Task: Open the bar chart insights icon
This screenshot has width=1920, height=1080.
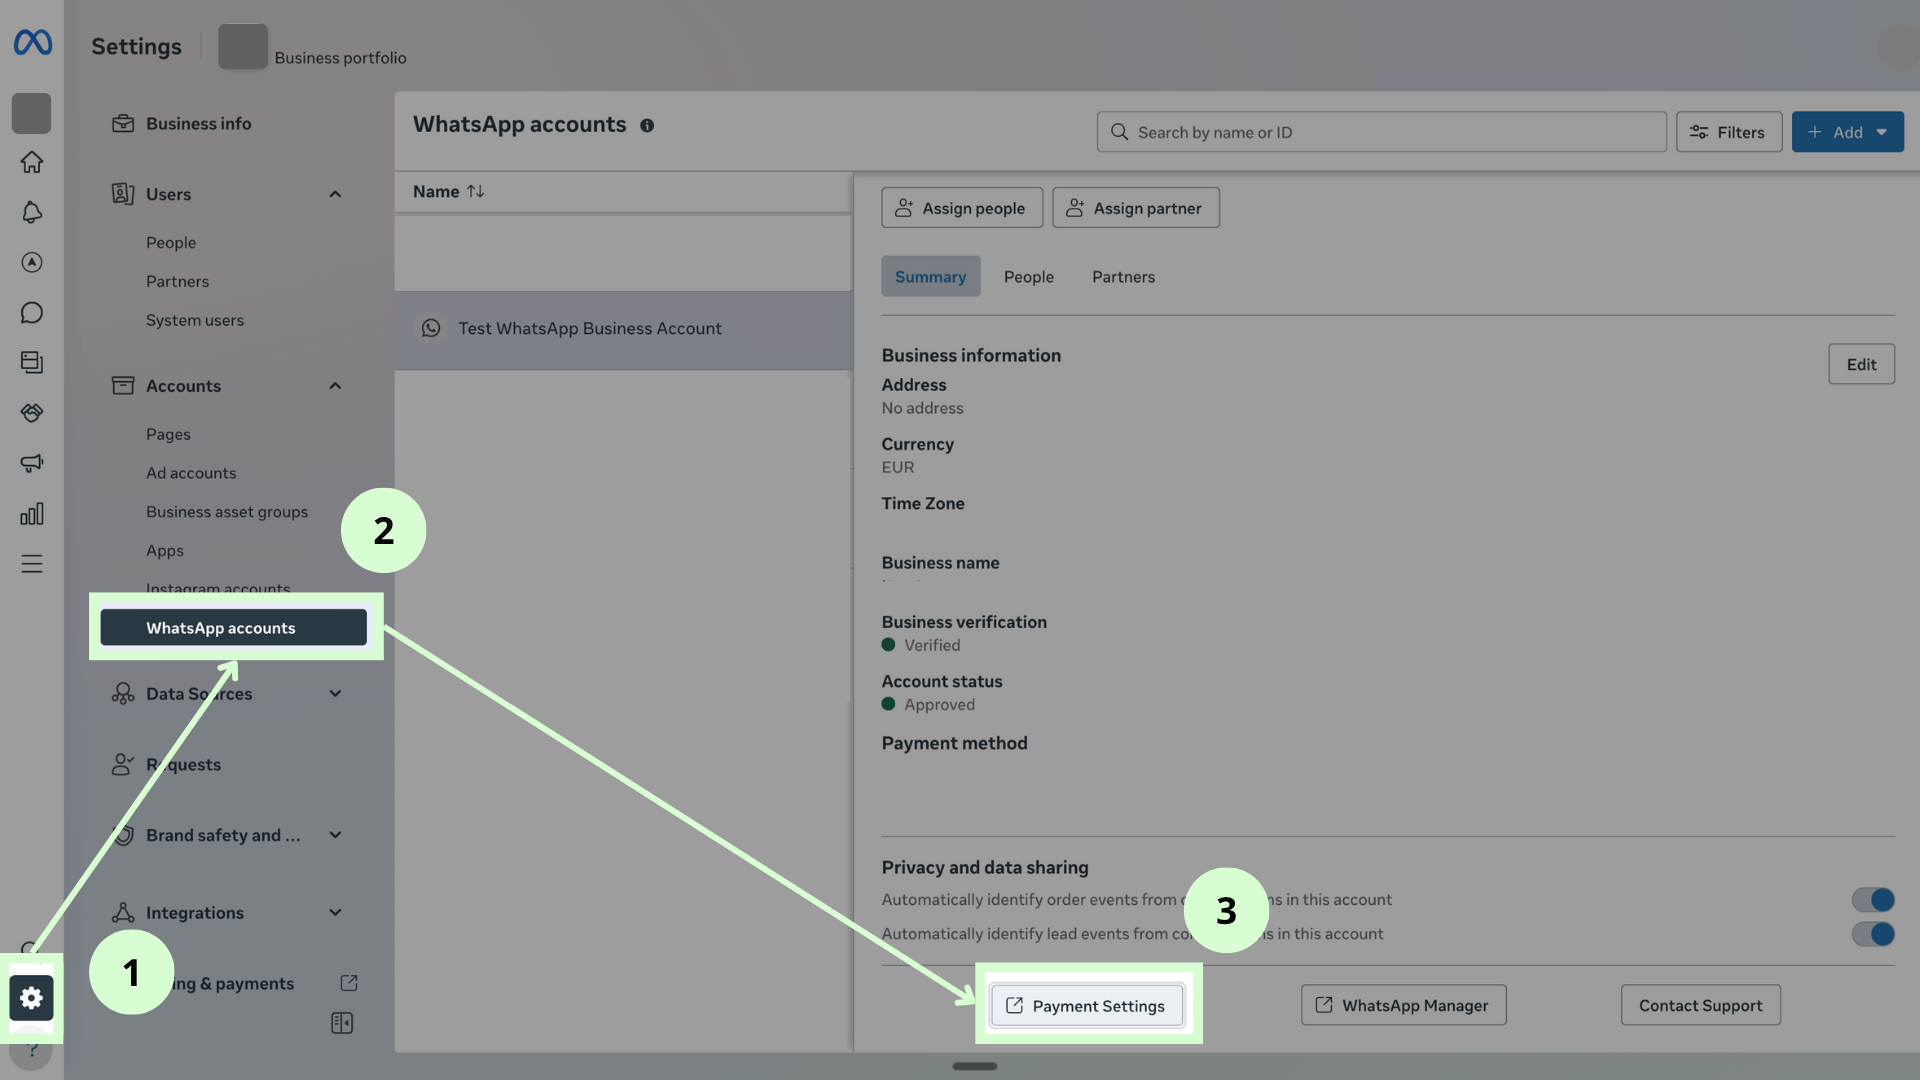Action: tap(32, 514)
